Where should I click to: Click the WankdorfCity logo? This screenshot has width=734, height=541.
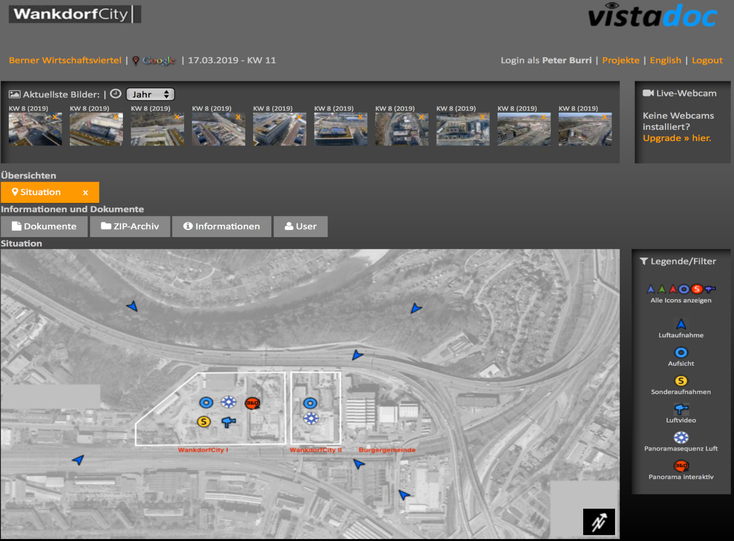[x=75, y=14]
